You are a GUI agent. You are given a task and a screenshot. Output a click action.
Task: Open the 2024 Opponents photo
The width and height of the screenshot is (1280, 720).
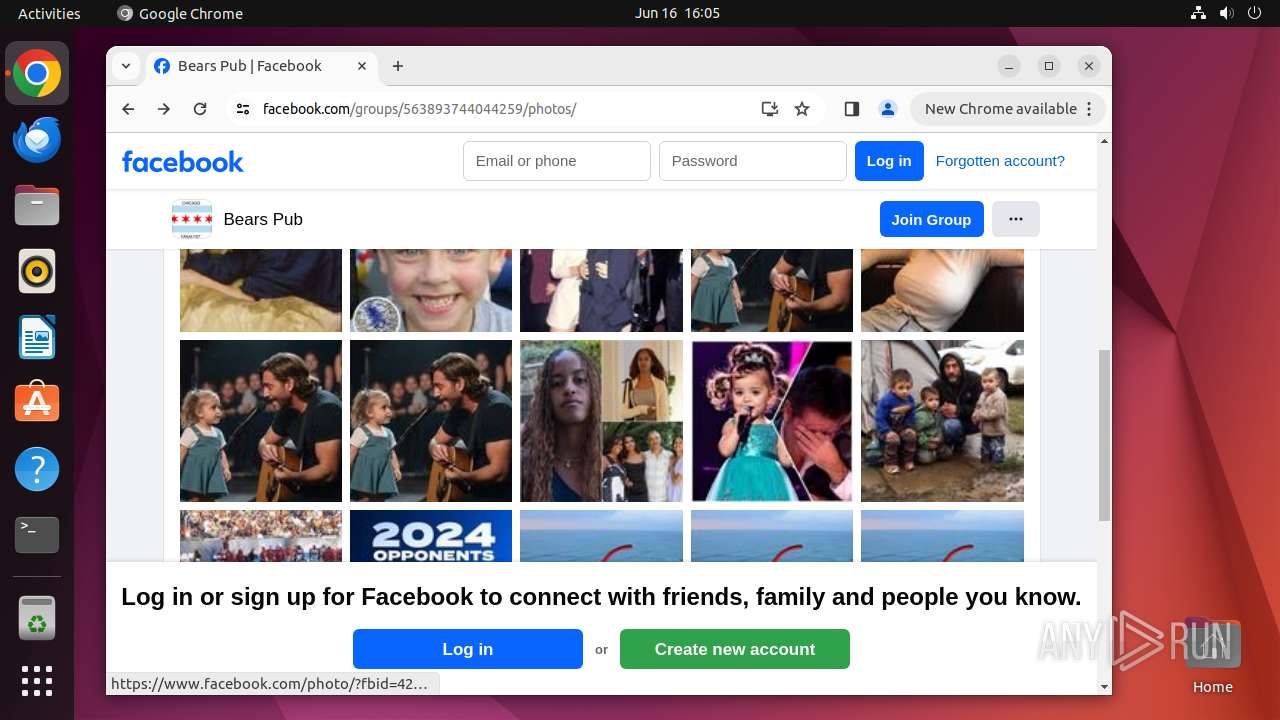(431, 536)
